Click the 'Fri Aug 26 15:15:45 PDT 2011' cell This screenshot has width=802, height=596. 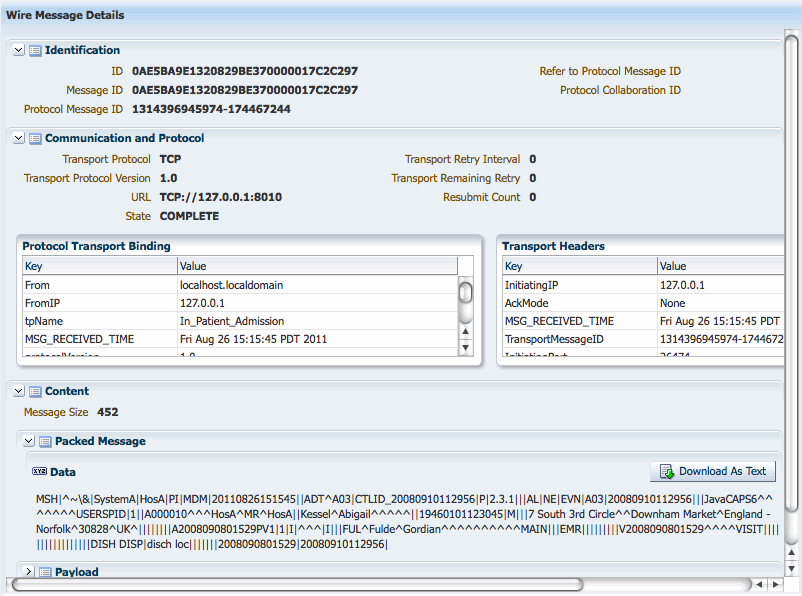click(318, 339)
